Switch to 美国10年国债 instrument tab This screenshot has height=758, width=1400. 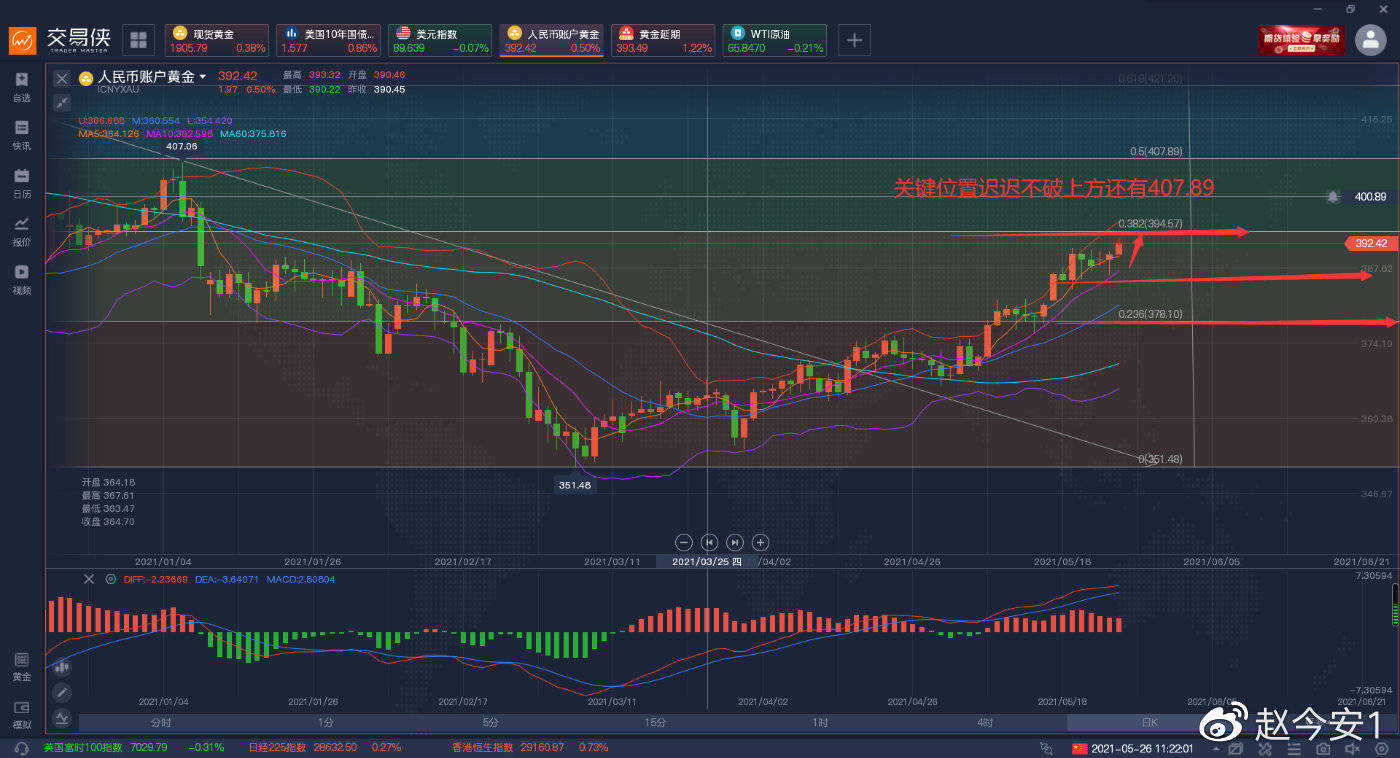[x=328, y=40]
